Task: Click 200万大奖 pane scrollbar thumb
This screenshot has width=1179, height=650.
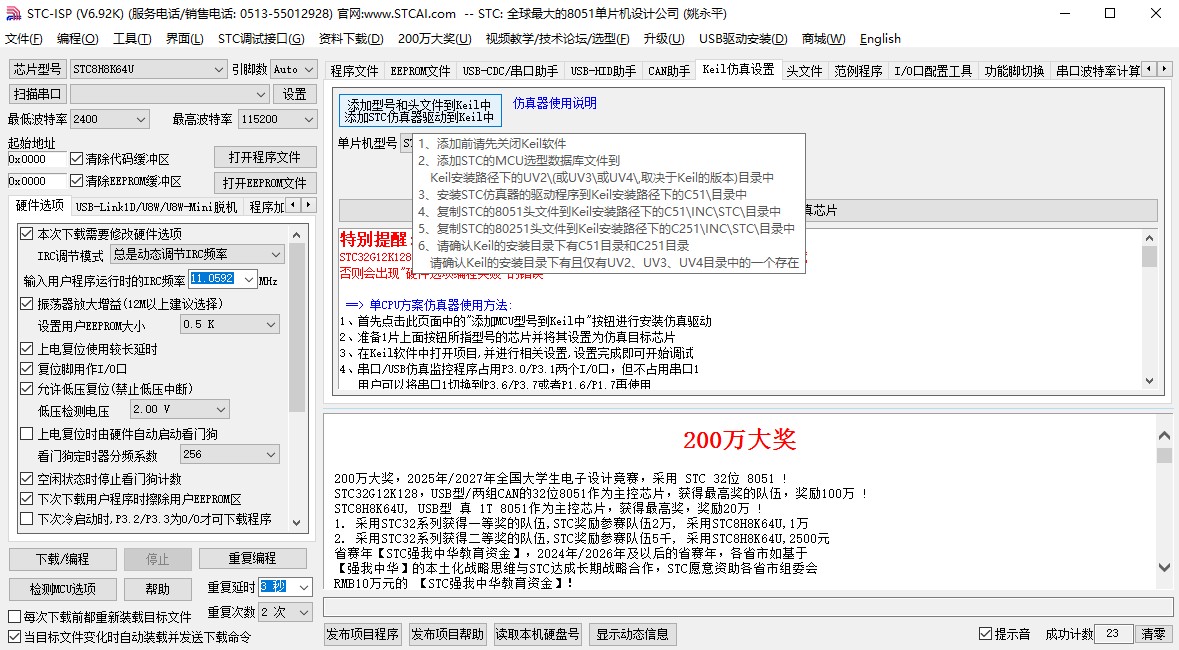Action: point(1164,455)
